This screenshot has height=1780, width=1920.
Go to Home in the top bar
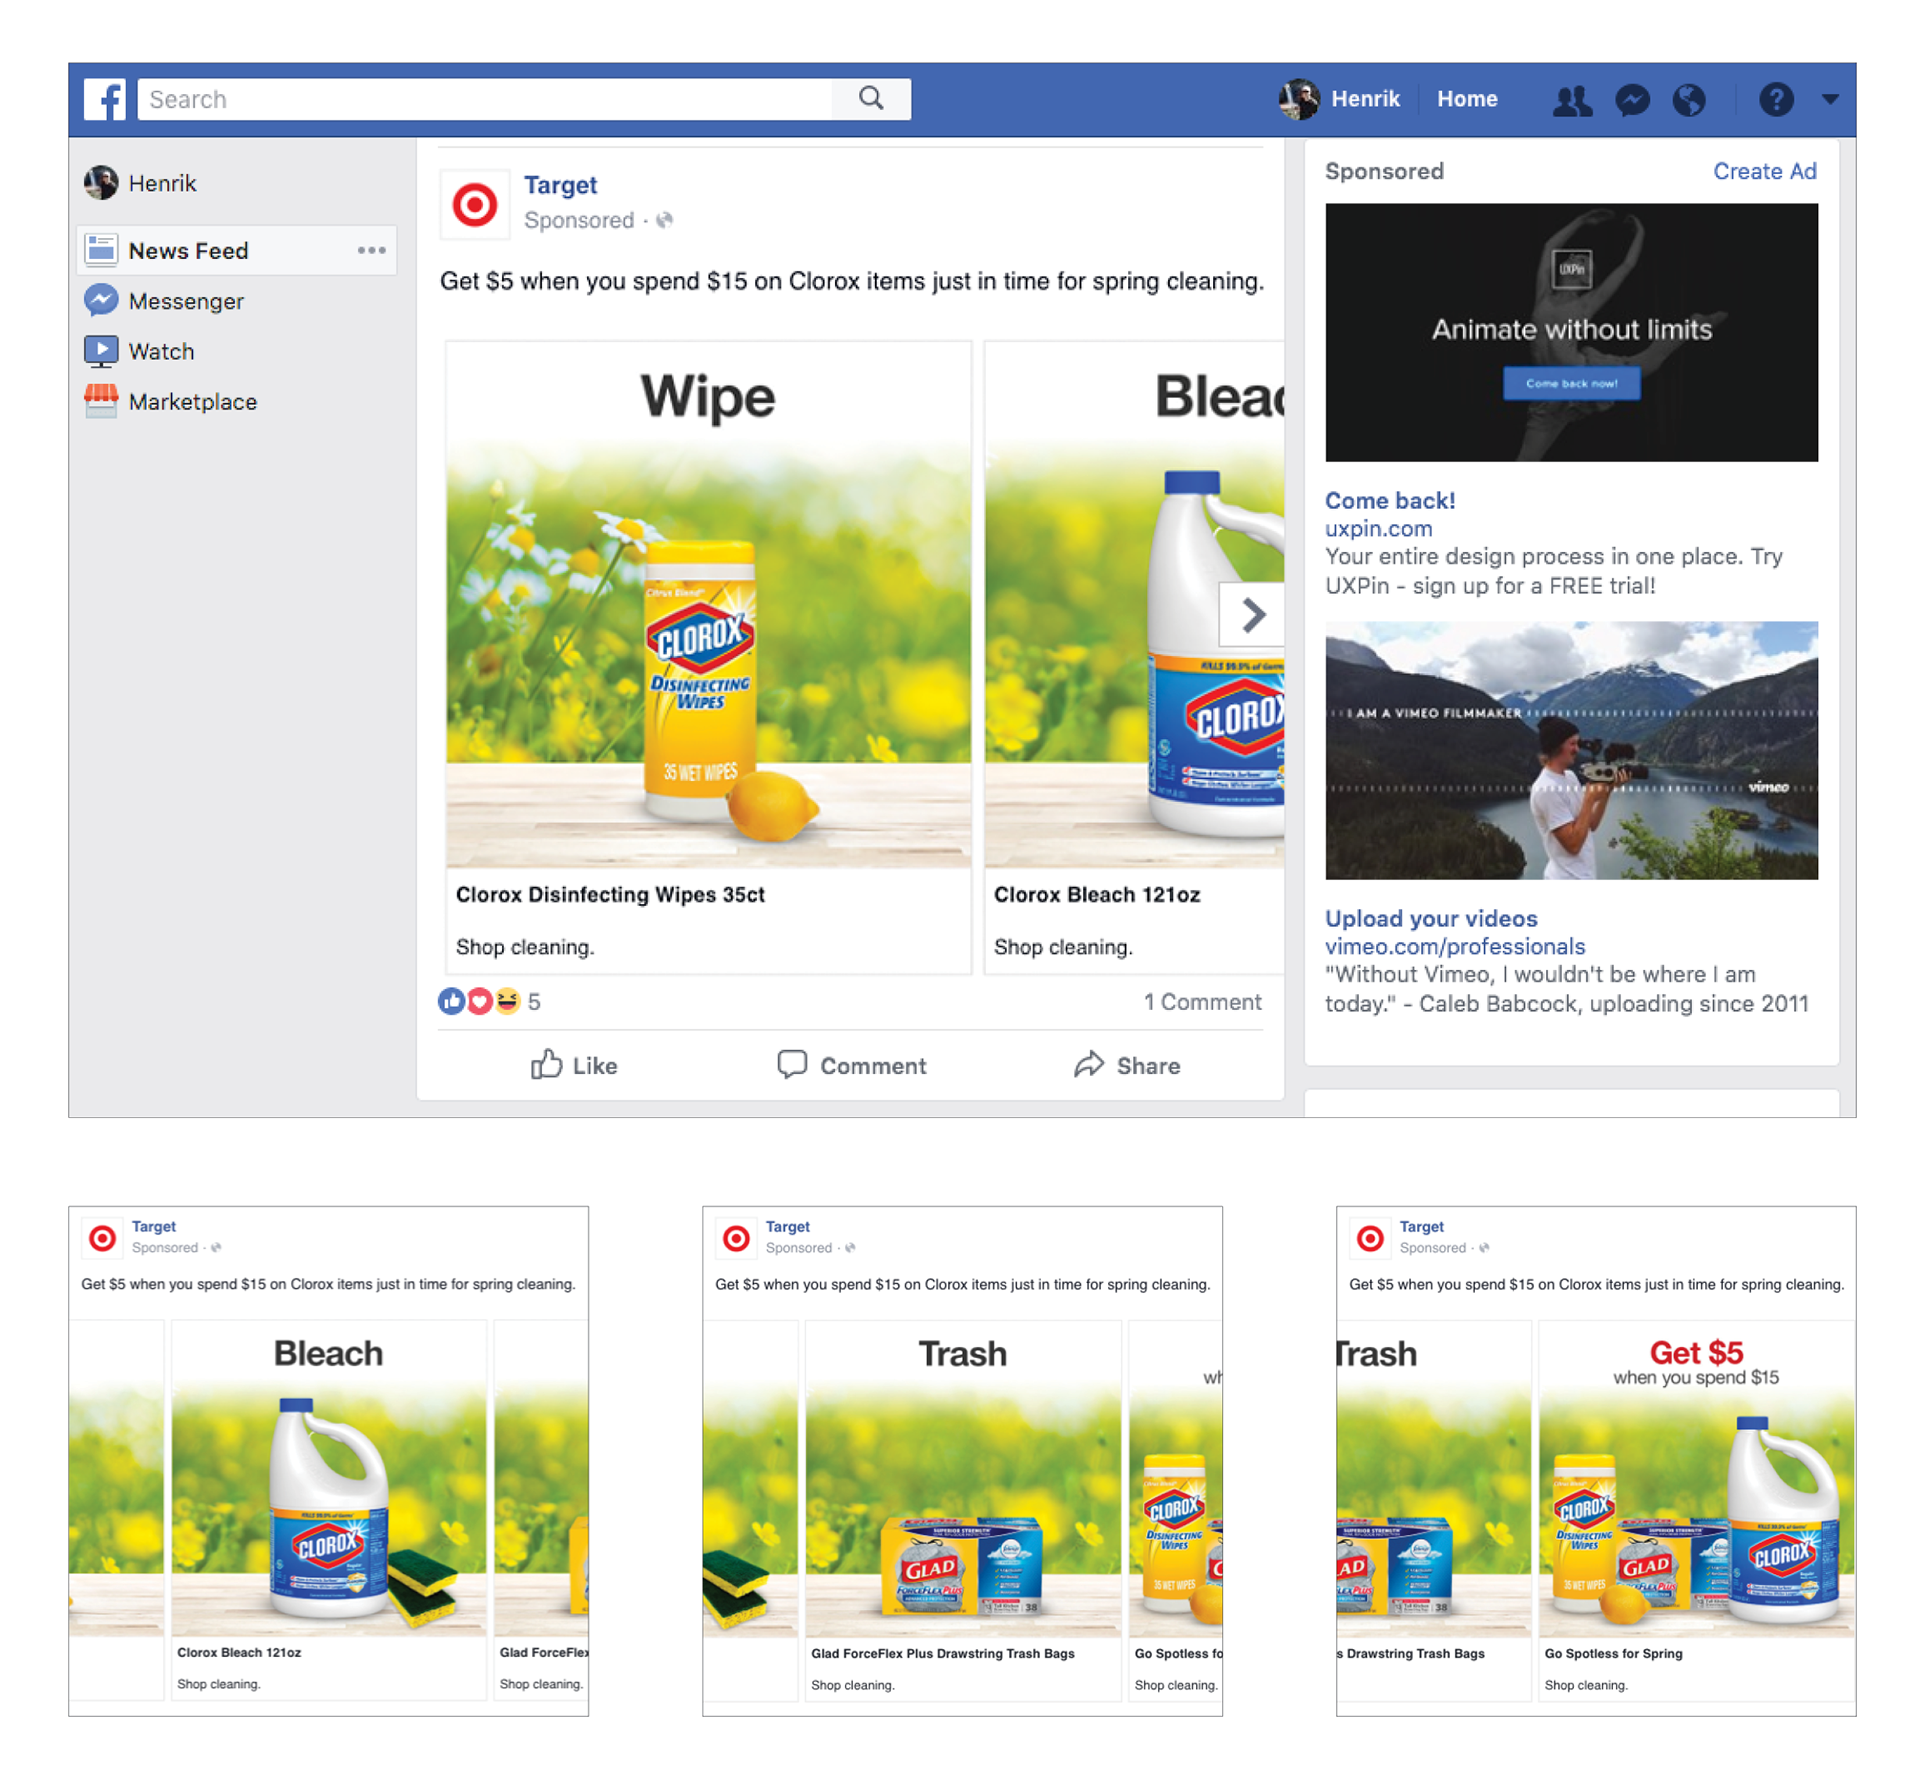[1466, 99]
